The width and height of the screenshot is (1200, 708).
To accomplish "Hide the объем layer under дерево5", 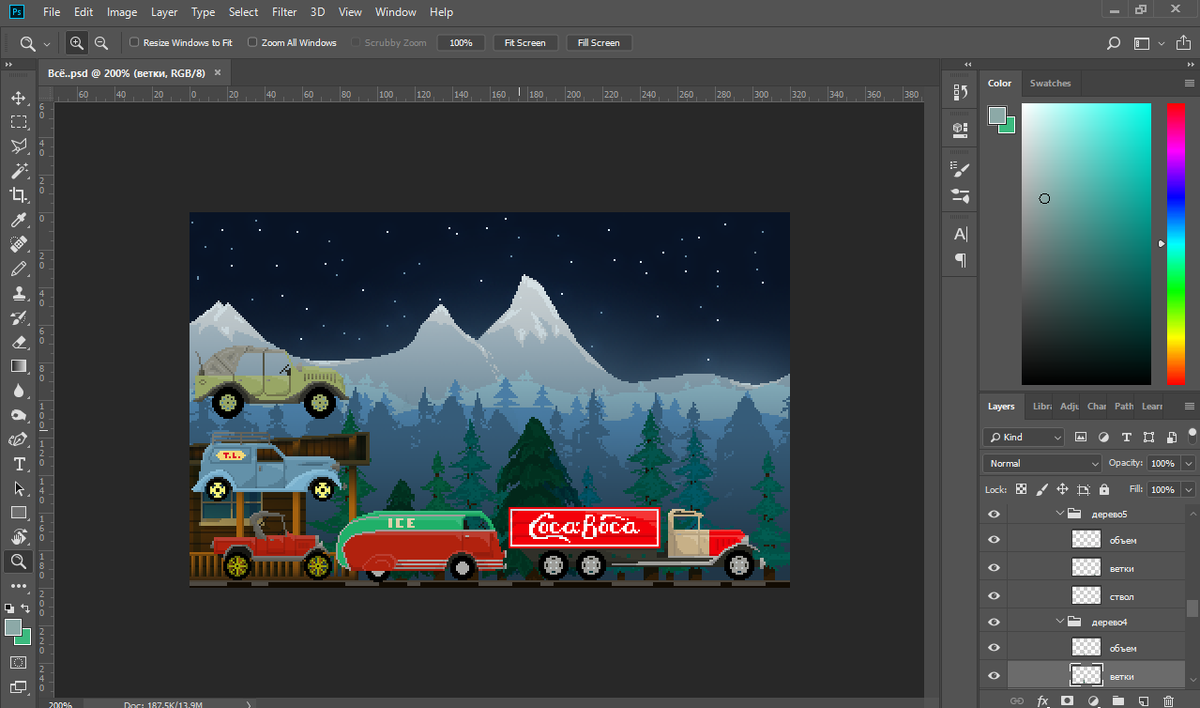I will click(x=993, y=540).
